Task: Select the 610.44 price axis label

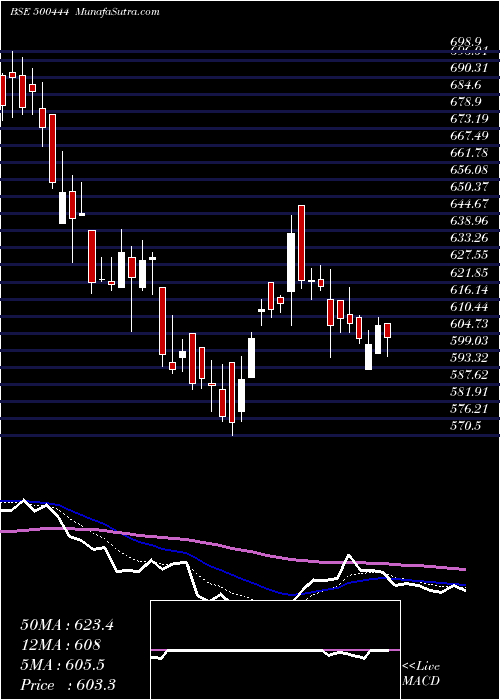Action: [467, 306]
